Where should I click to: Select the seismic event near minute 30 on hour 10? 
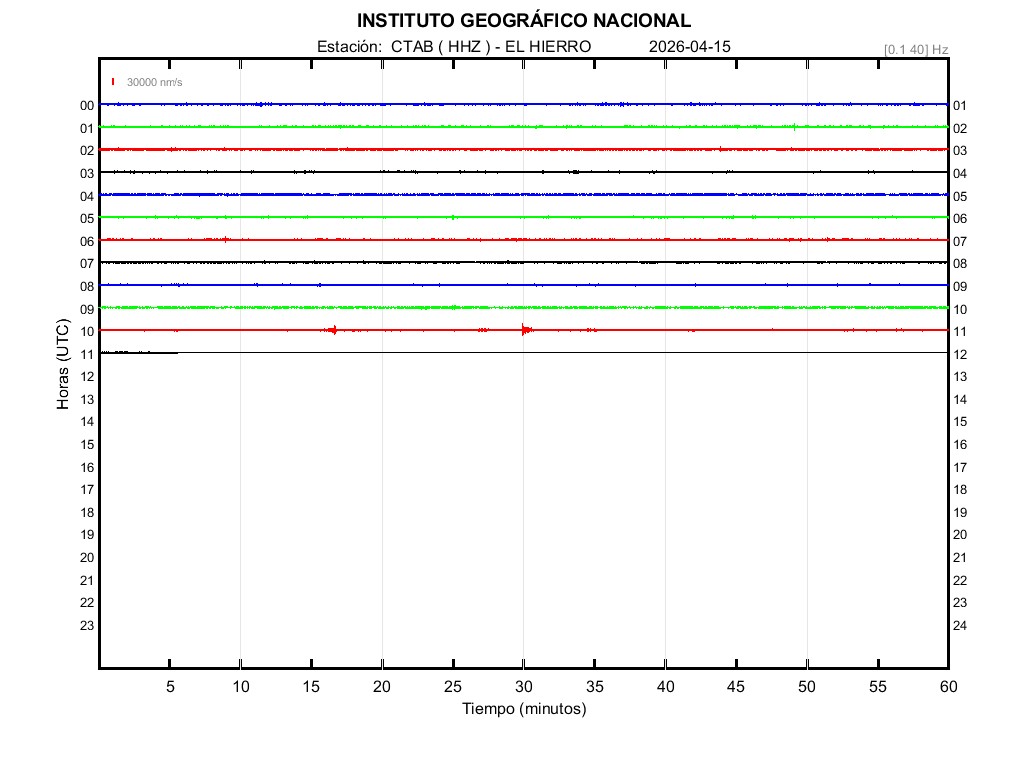(524, 330)
